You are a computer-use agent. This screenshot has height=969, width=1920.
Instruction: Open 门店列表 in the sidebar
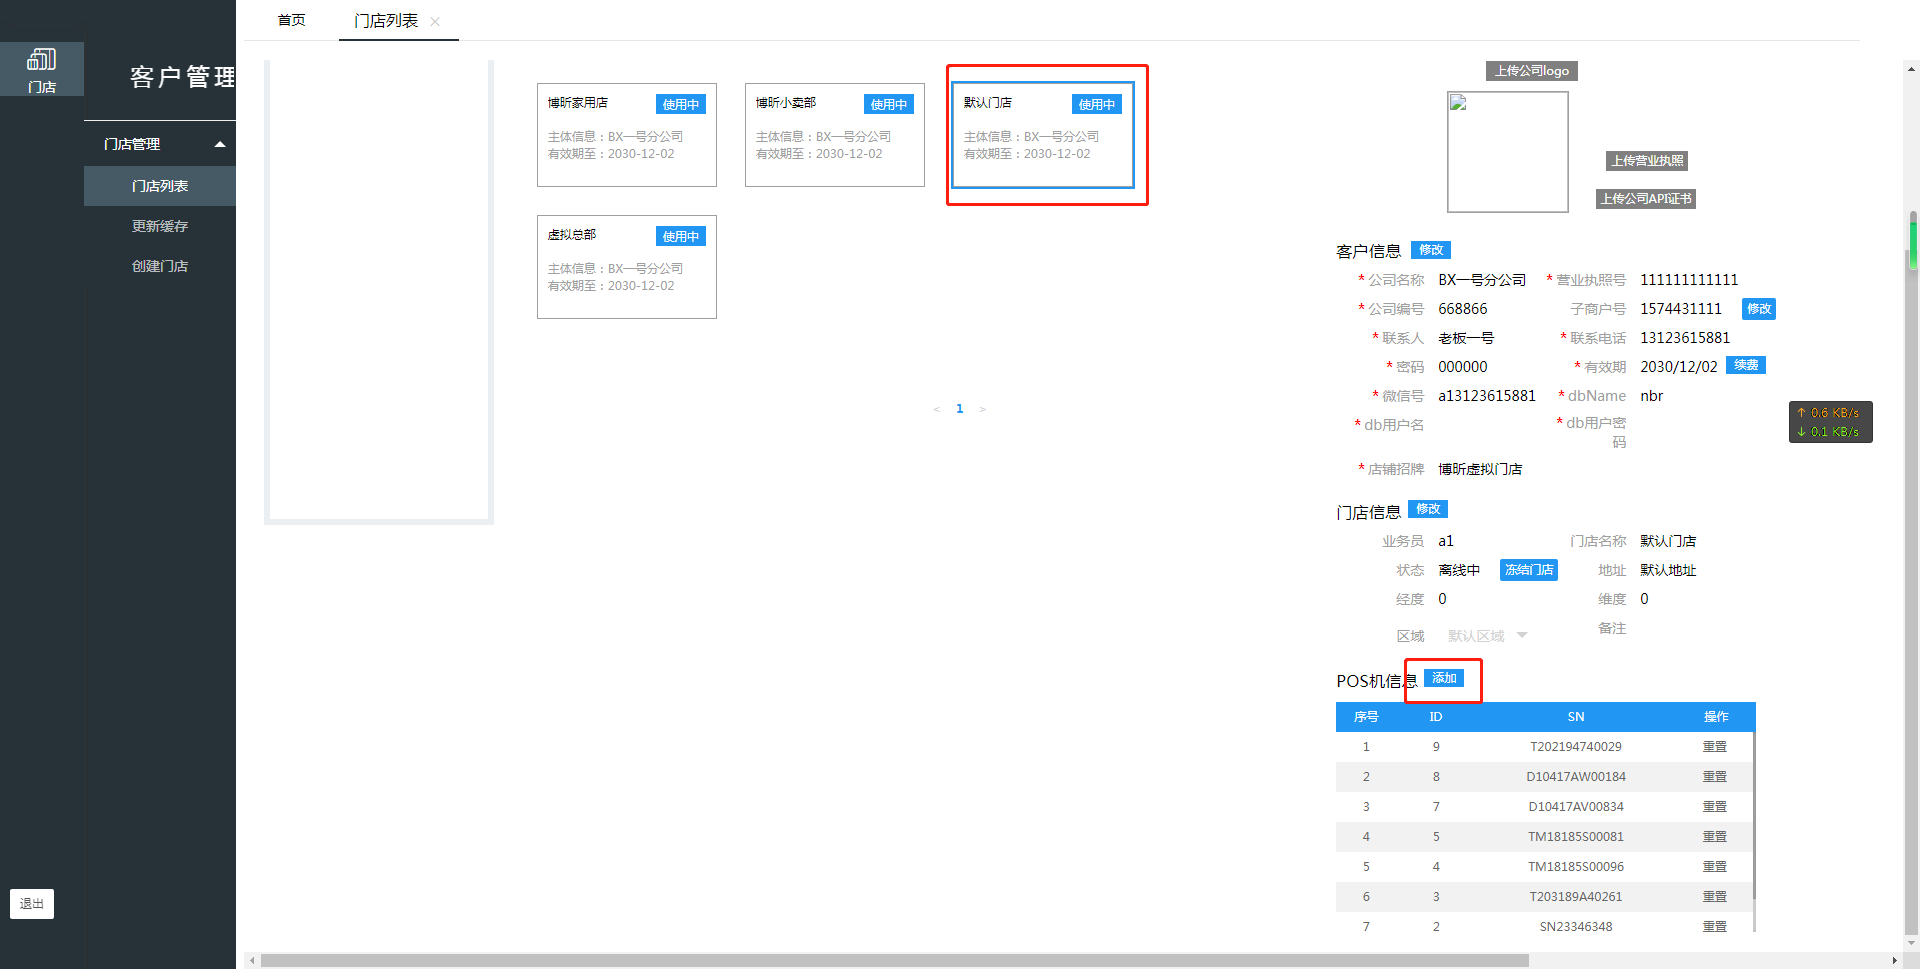(x=160, y=186)
